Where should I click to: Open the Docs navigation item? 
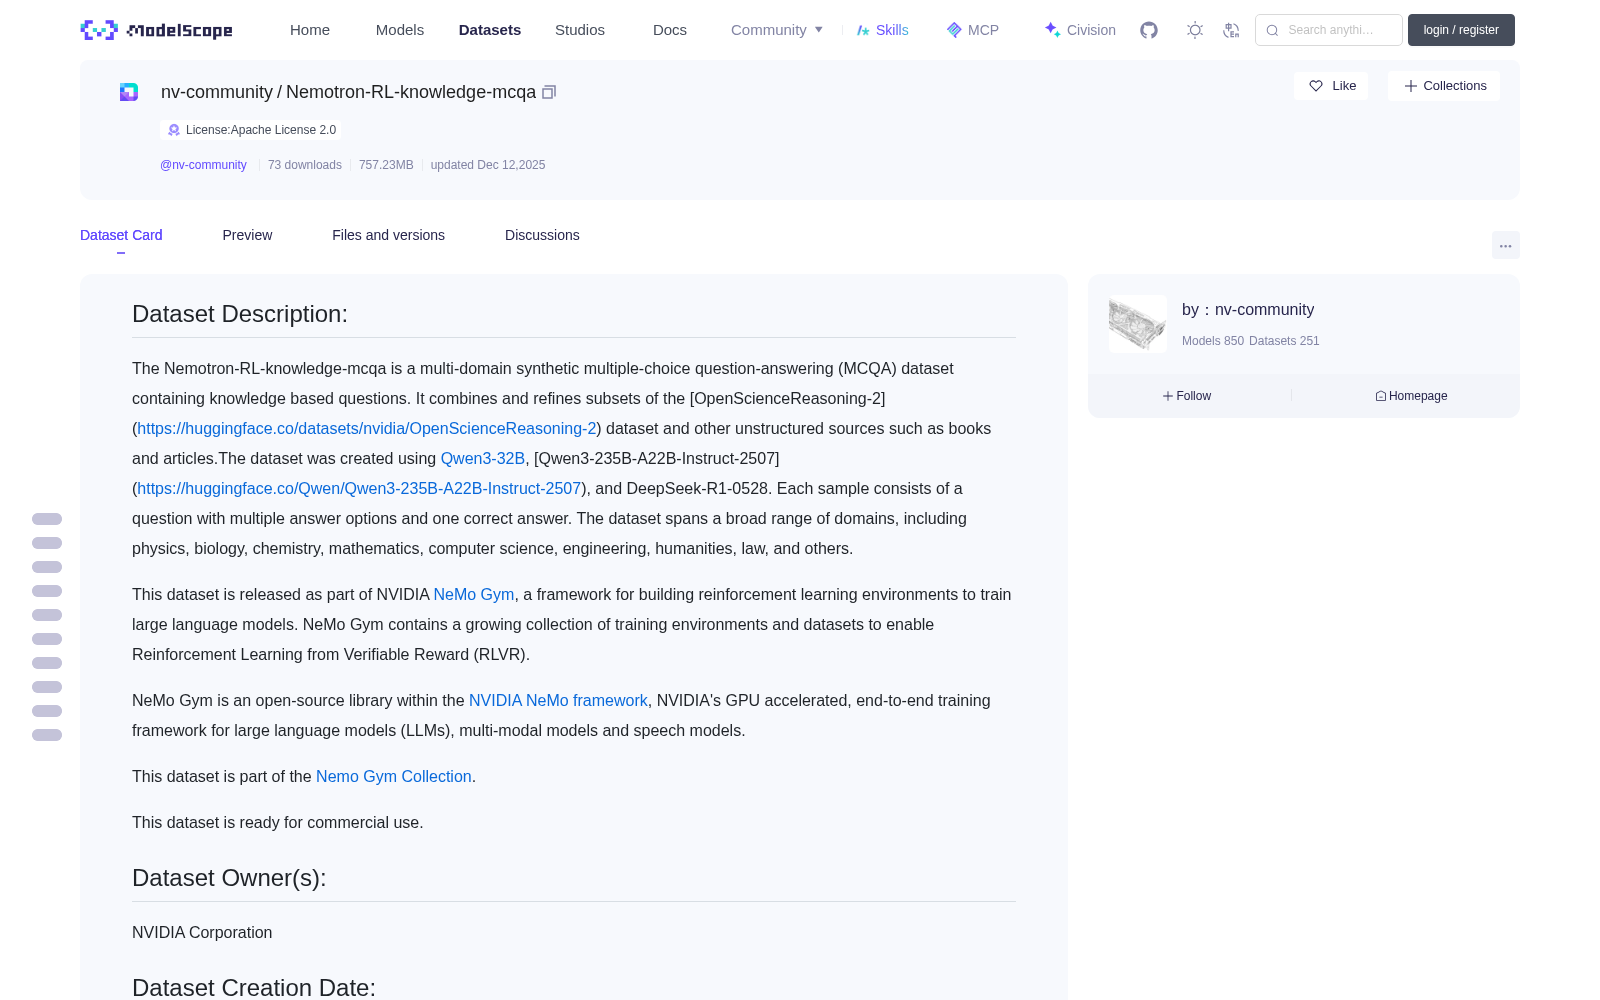[670, 30]
